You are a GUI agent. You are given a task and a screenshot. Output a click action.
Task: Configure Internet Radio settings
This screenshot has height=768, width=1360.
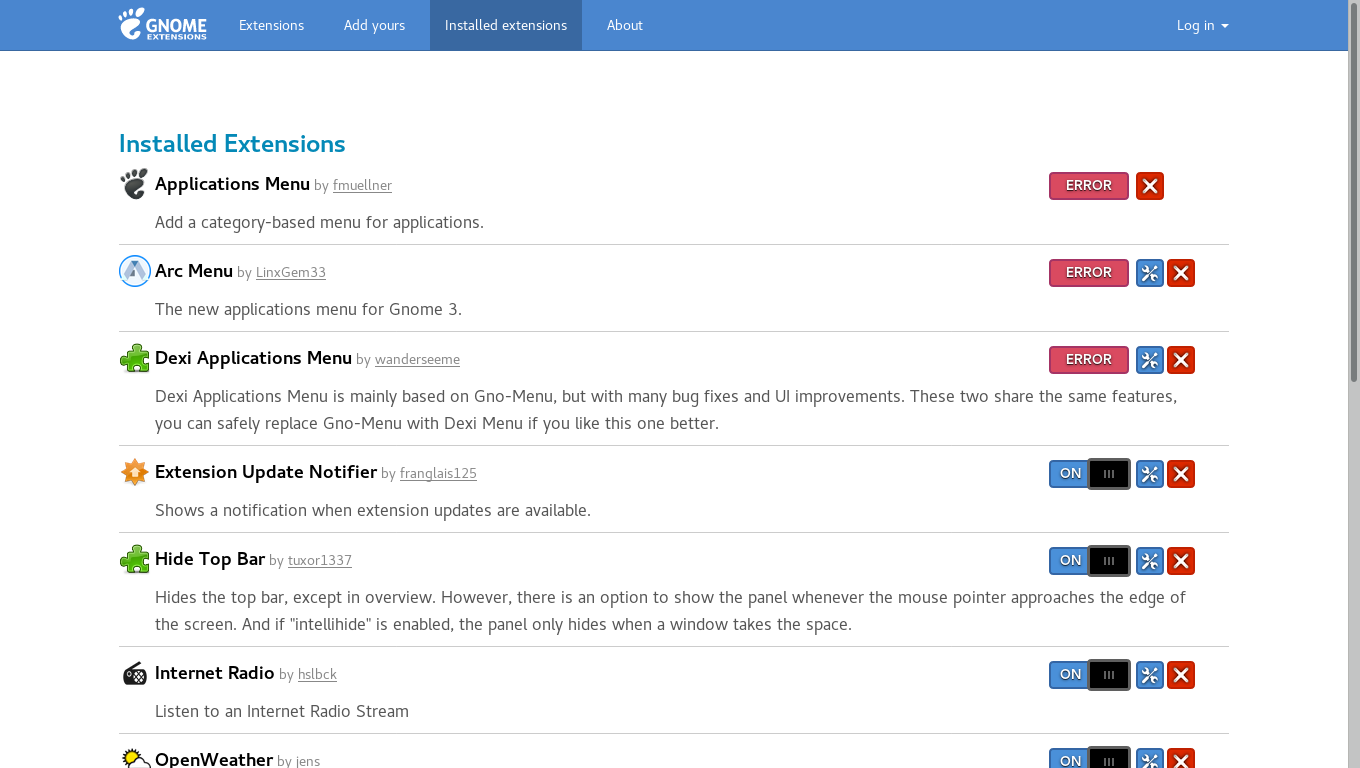[x=1150, y=675]
